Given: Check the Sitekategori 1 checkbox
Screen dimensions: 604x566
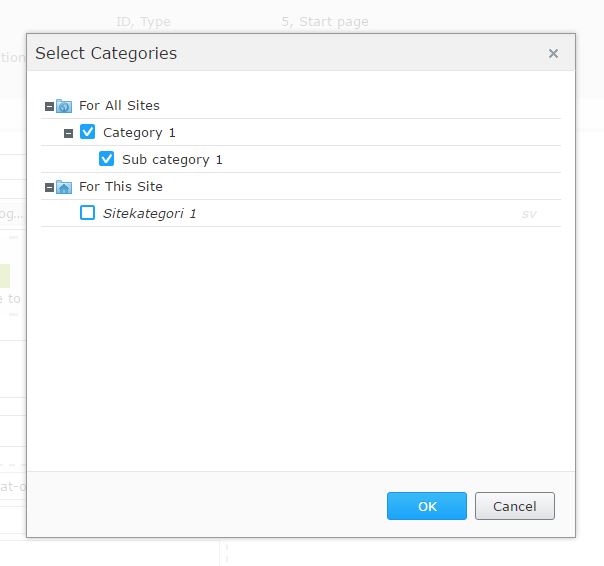Looking at the screenshot, I should pyautogui.click(x=87, y=213).
